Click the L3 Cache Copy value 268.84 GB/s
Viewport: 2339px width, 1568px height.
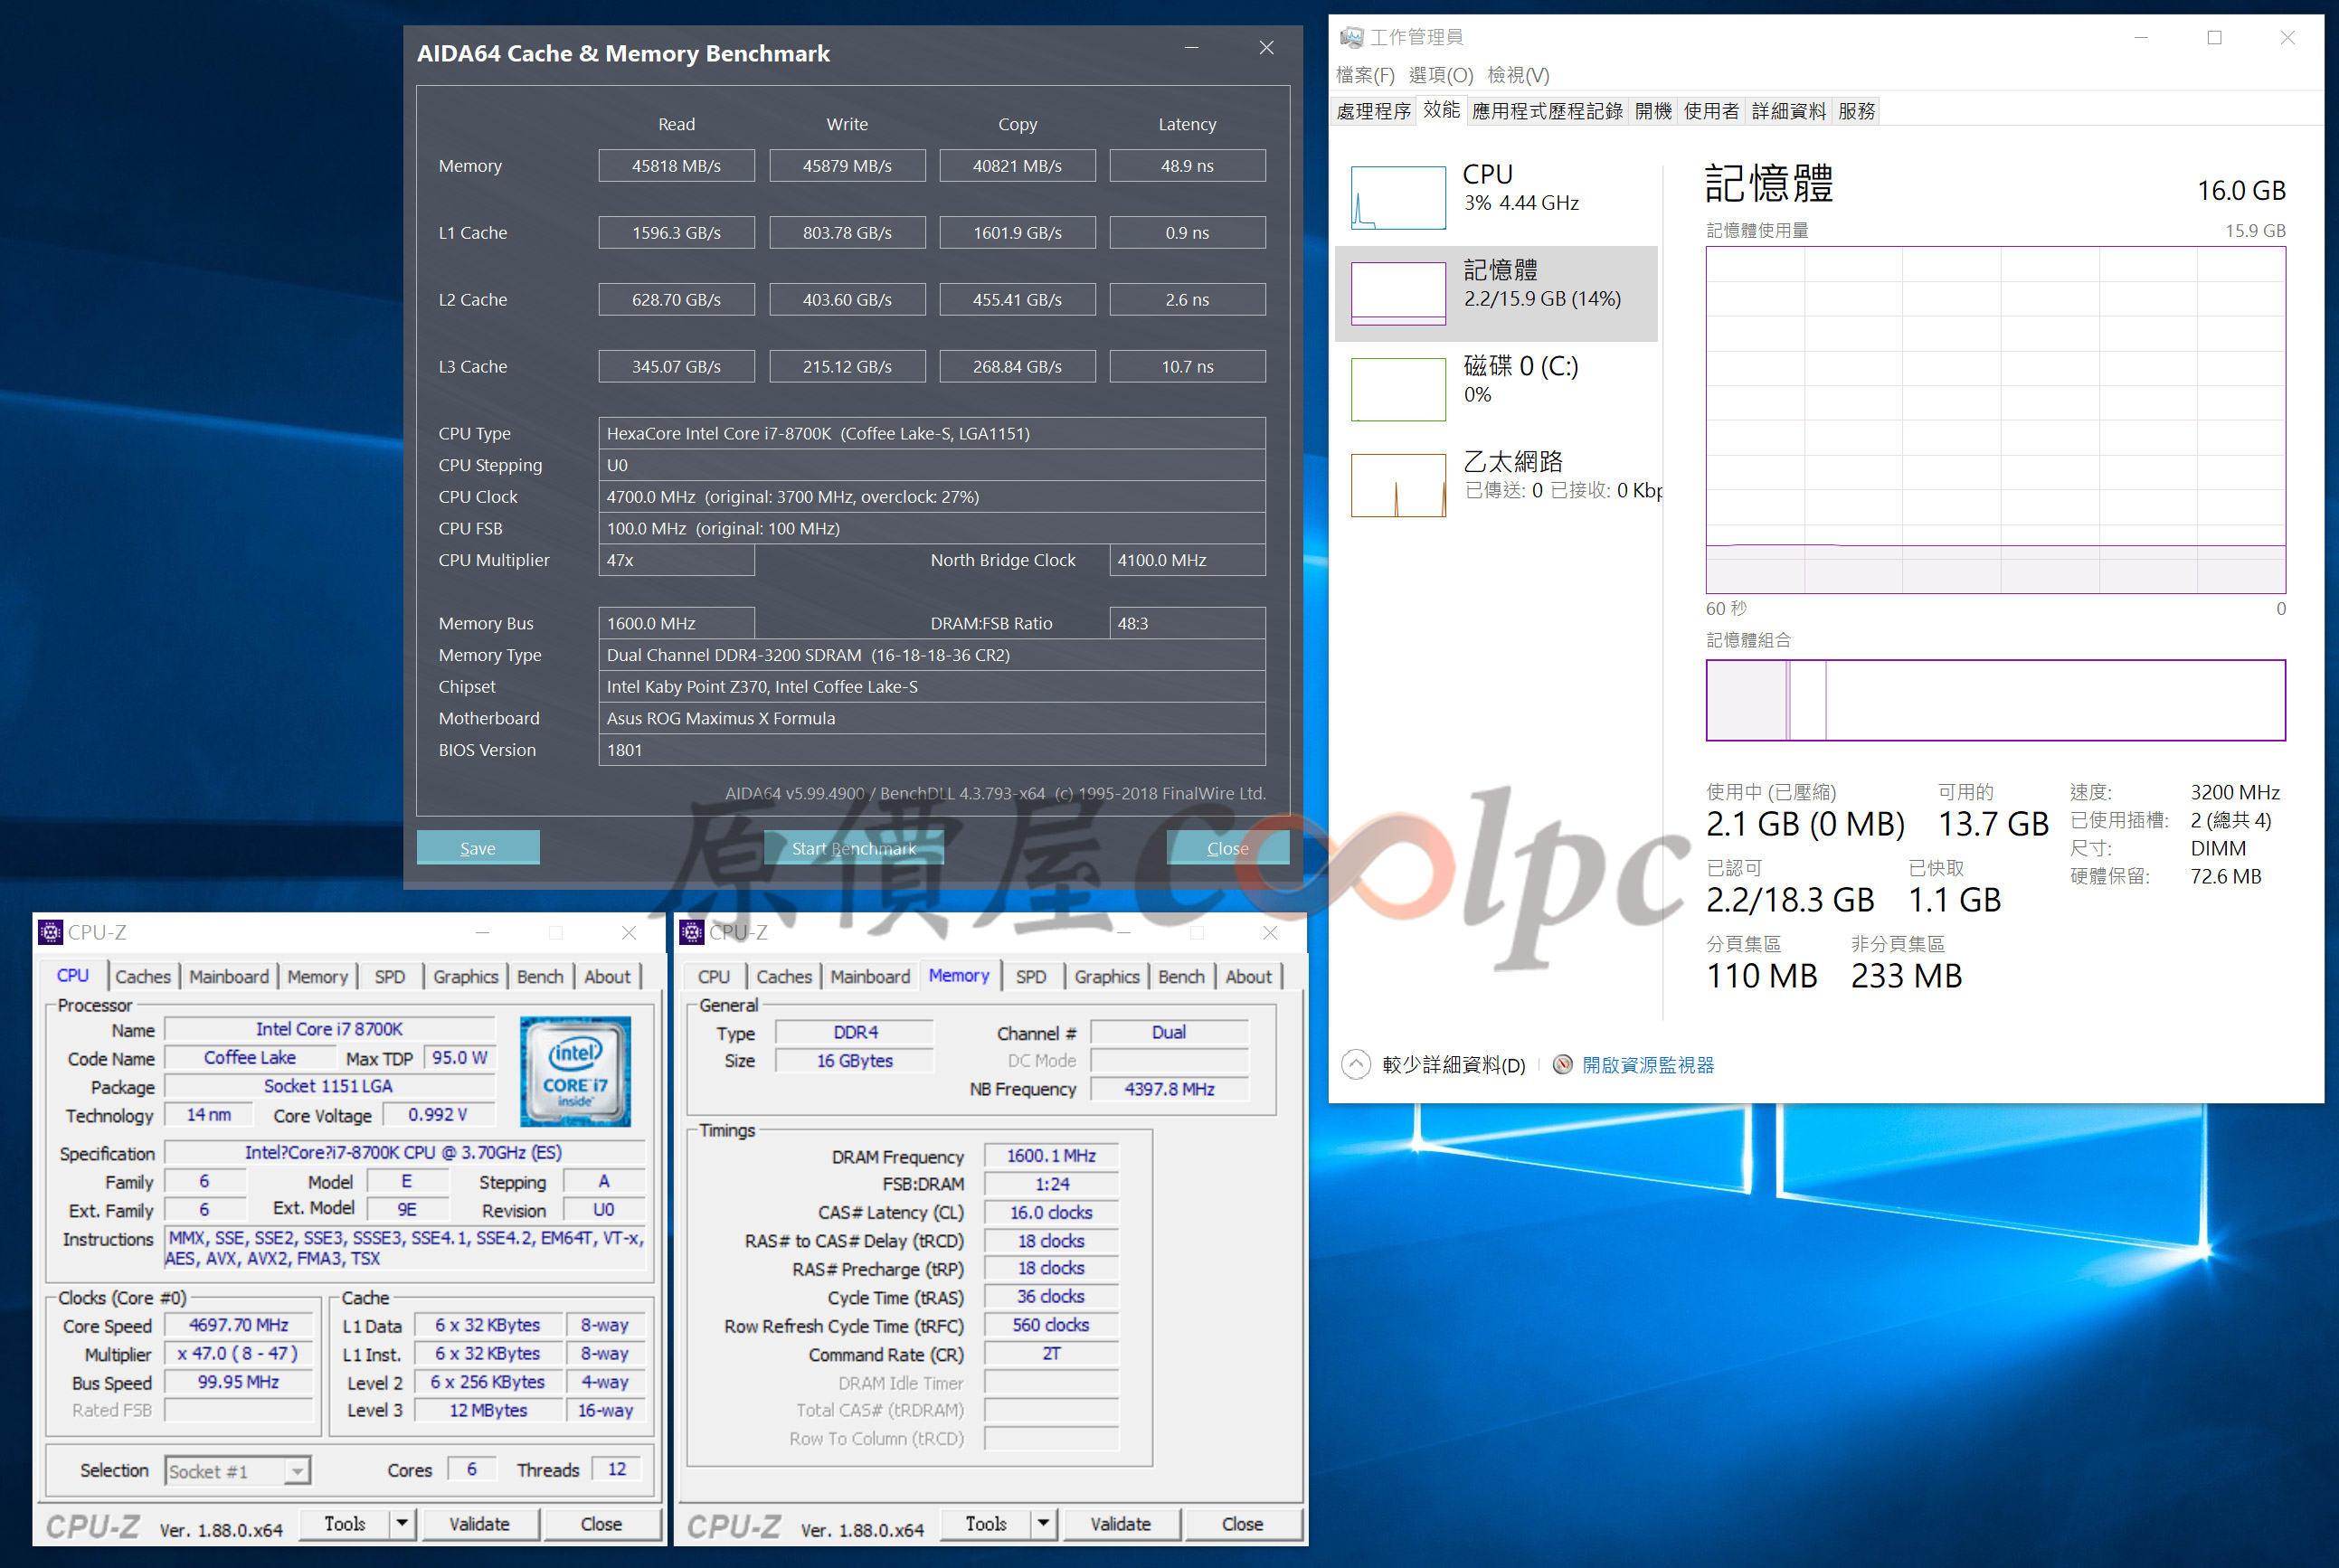[x=1017, y=367]
